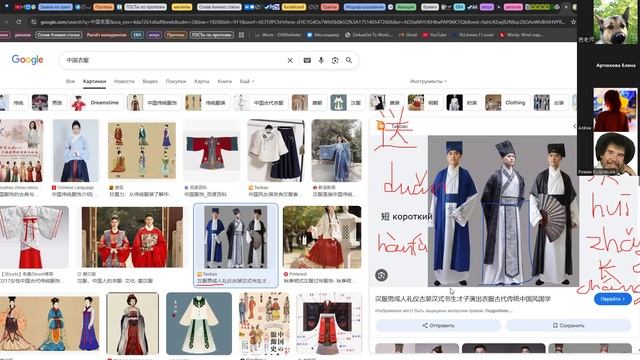Switch to the Все results tab
Viewport: 640px width, 360px height.
[70, 81]
